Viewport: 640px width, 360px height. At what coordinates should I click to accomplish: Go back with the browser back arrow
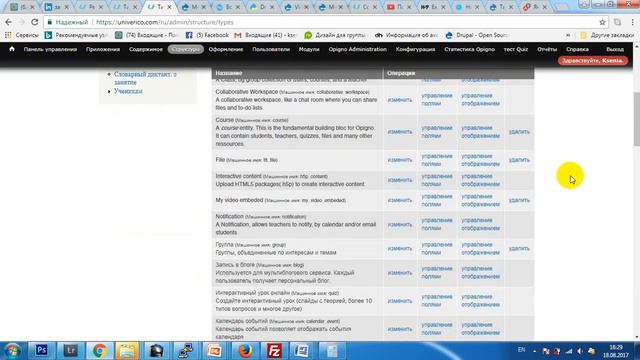(x=9, y=22)
